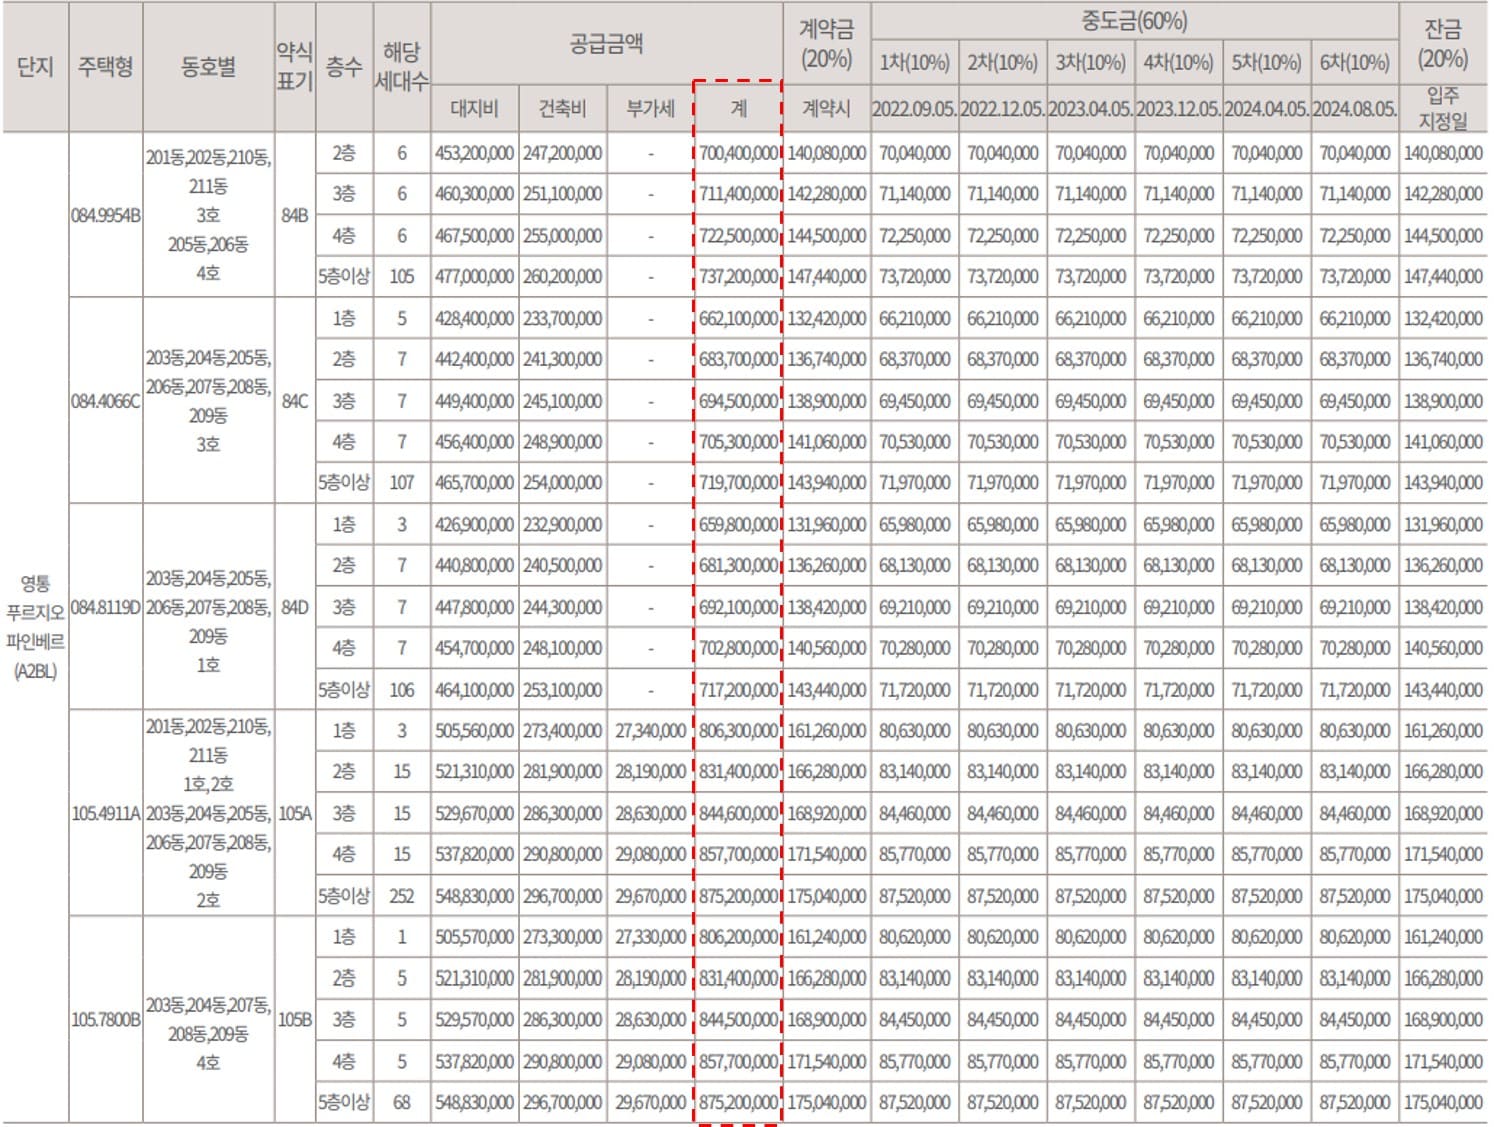Click land cost '453,200,000'
This screenshot has height=1127, width=1494.
pyautogui.click(x=474, y=153)
